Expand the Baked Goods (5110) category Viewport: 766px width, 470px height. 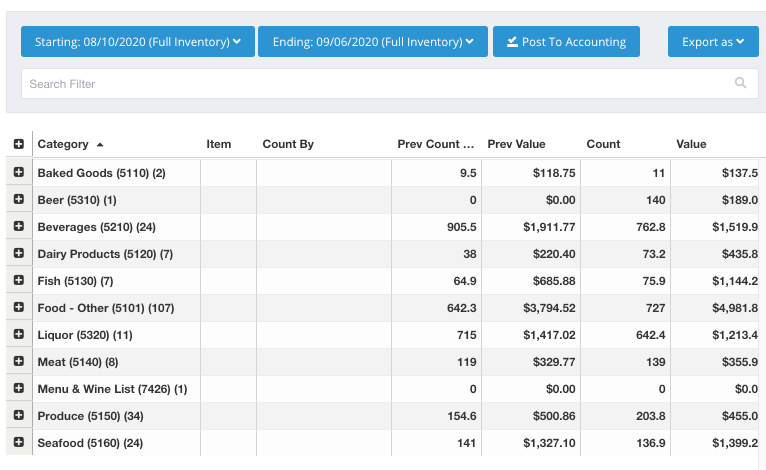coord(19,173)
